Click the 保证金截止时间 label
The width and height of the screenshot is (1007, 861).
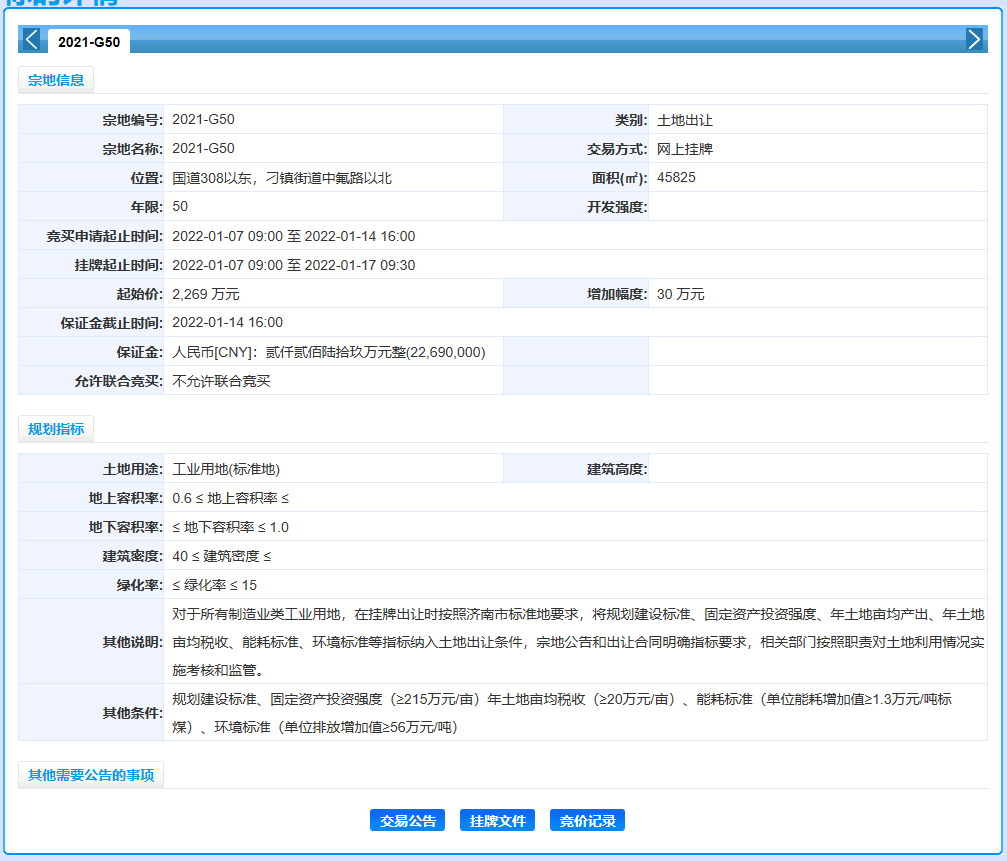tap(112, 323)
